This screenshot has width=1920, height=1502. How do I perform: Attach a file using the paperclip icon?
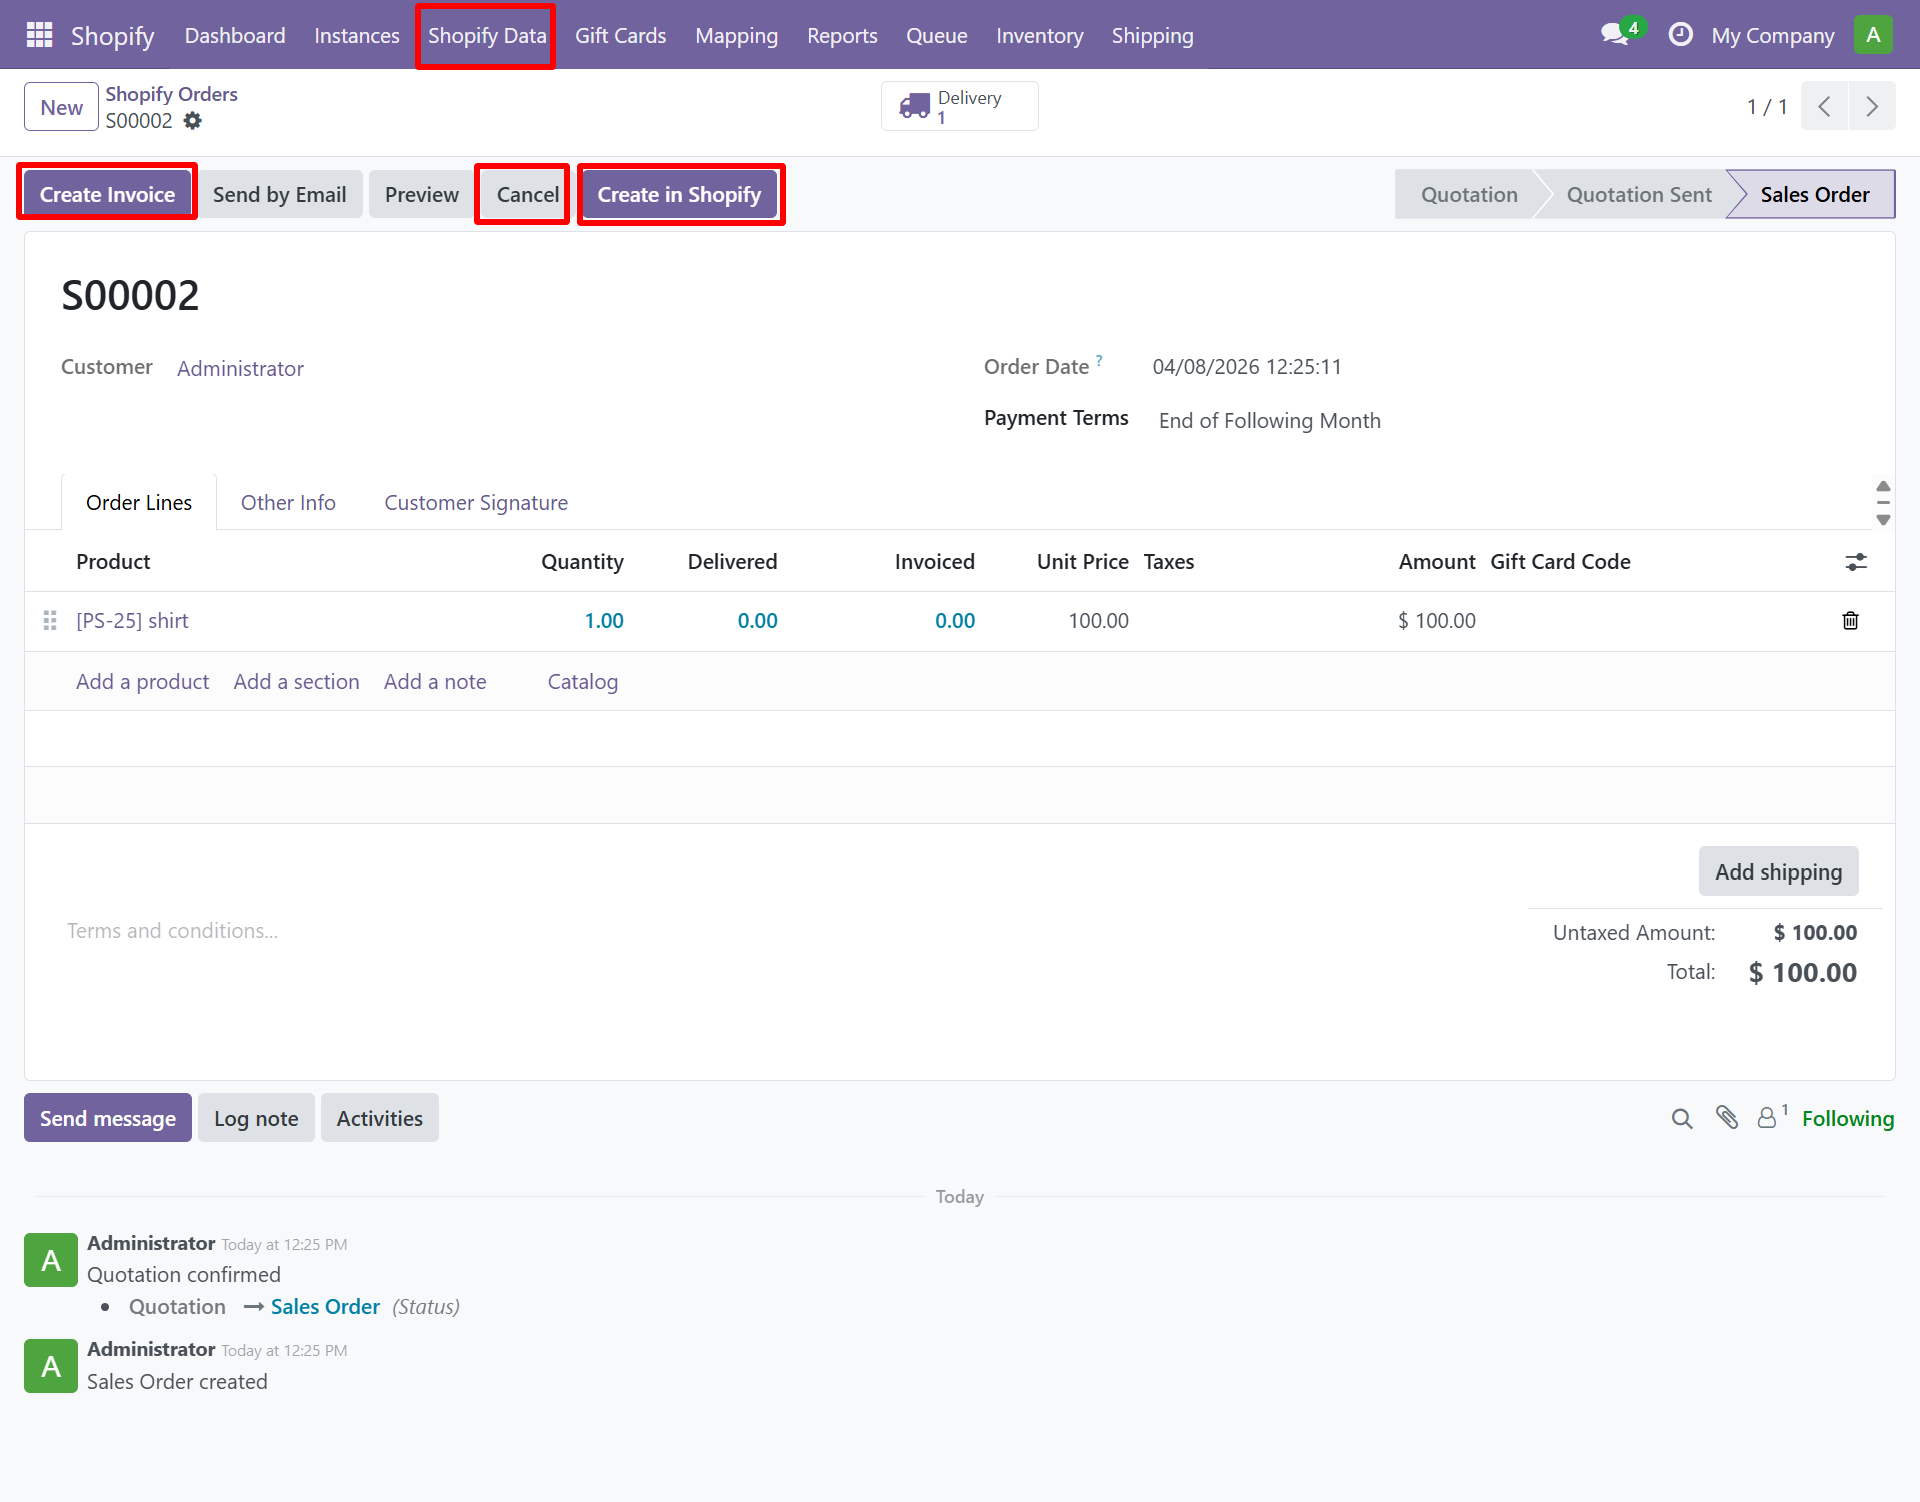(x=1727, y=1117)
